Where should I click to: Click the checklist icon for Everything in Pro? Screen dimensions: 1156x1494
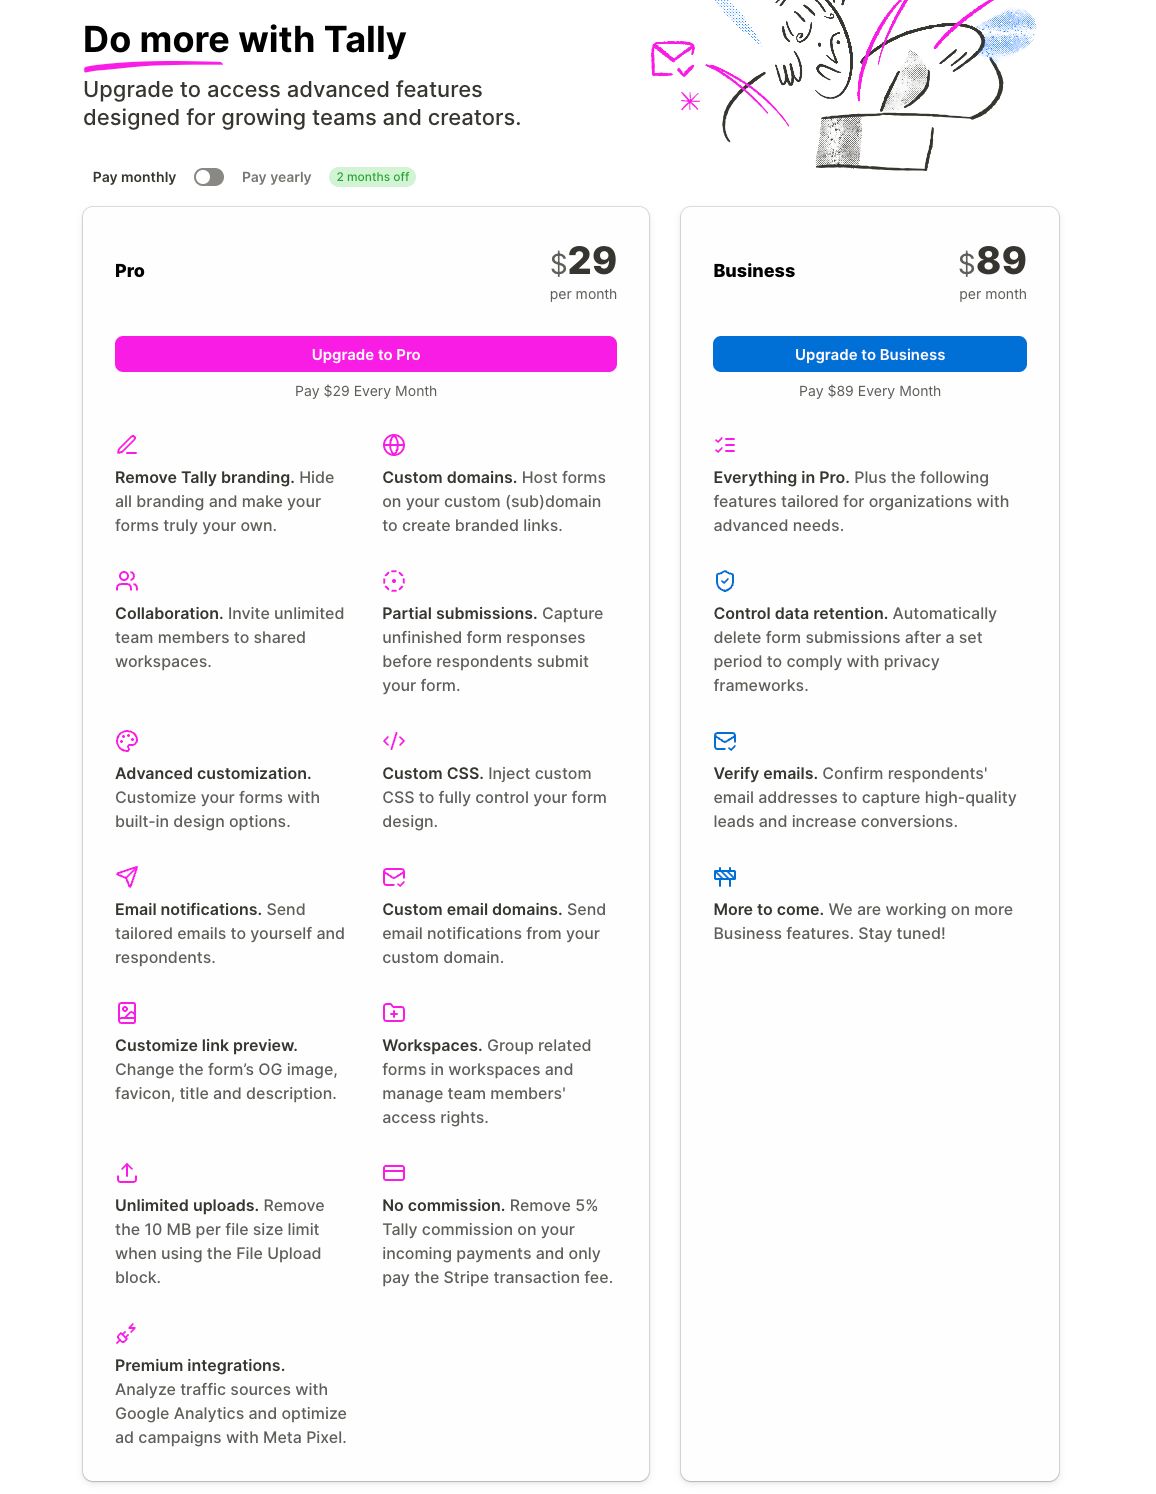click(725, 445)
